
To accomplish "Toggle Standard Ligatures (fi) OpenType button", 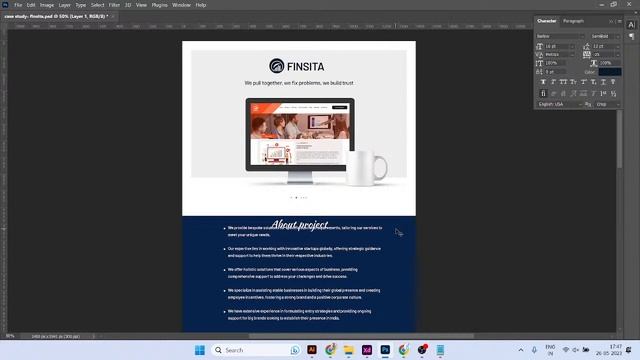I will click(543, 93).
